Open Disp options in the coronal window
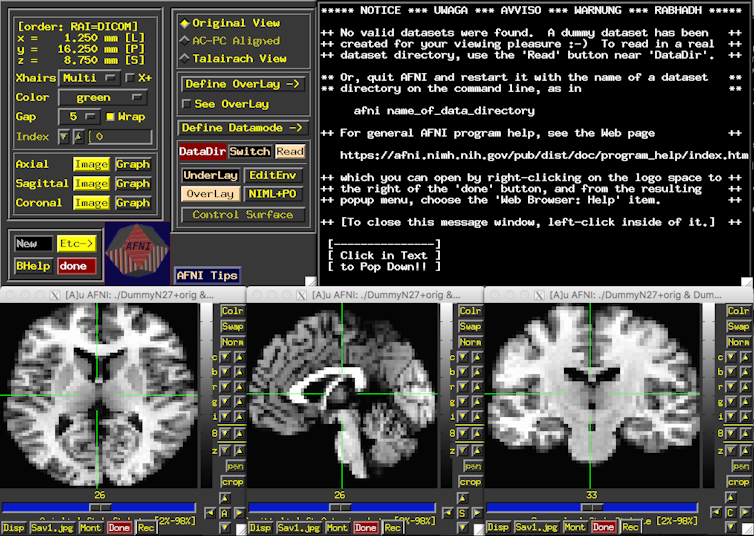The height and width of the screenshot is (536, 754). click(x=497, y=527)
